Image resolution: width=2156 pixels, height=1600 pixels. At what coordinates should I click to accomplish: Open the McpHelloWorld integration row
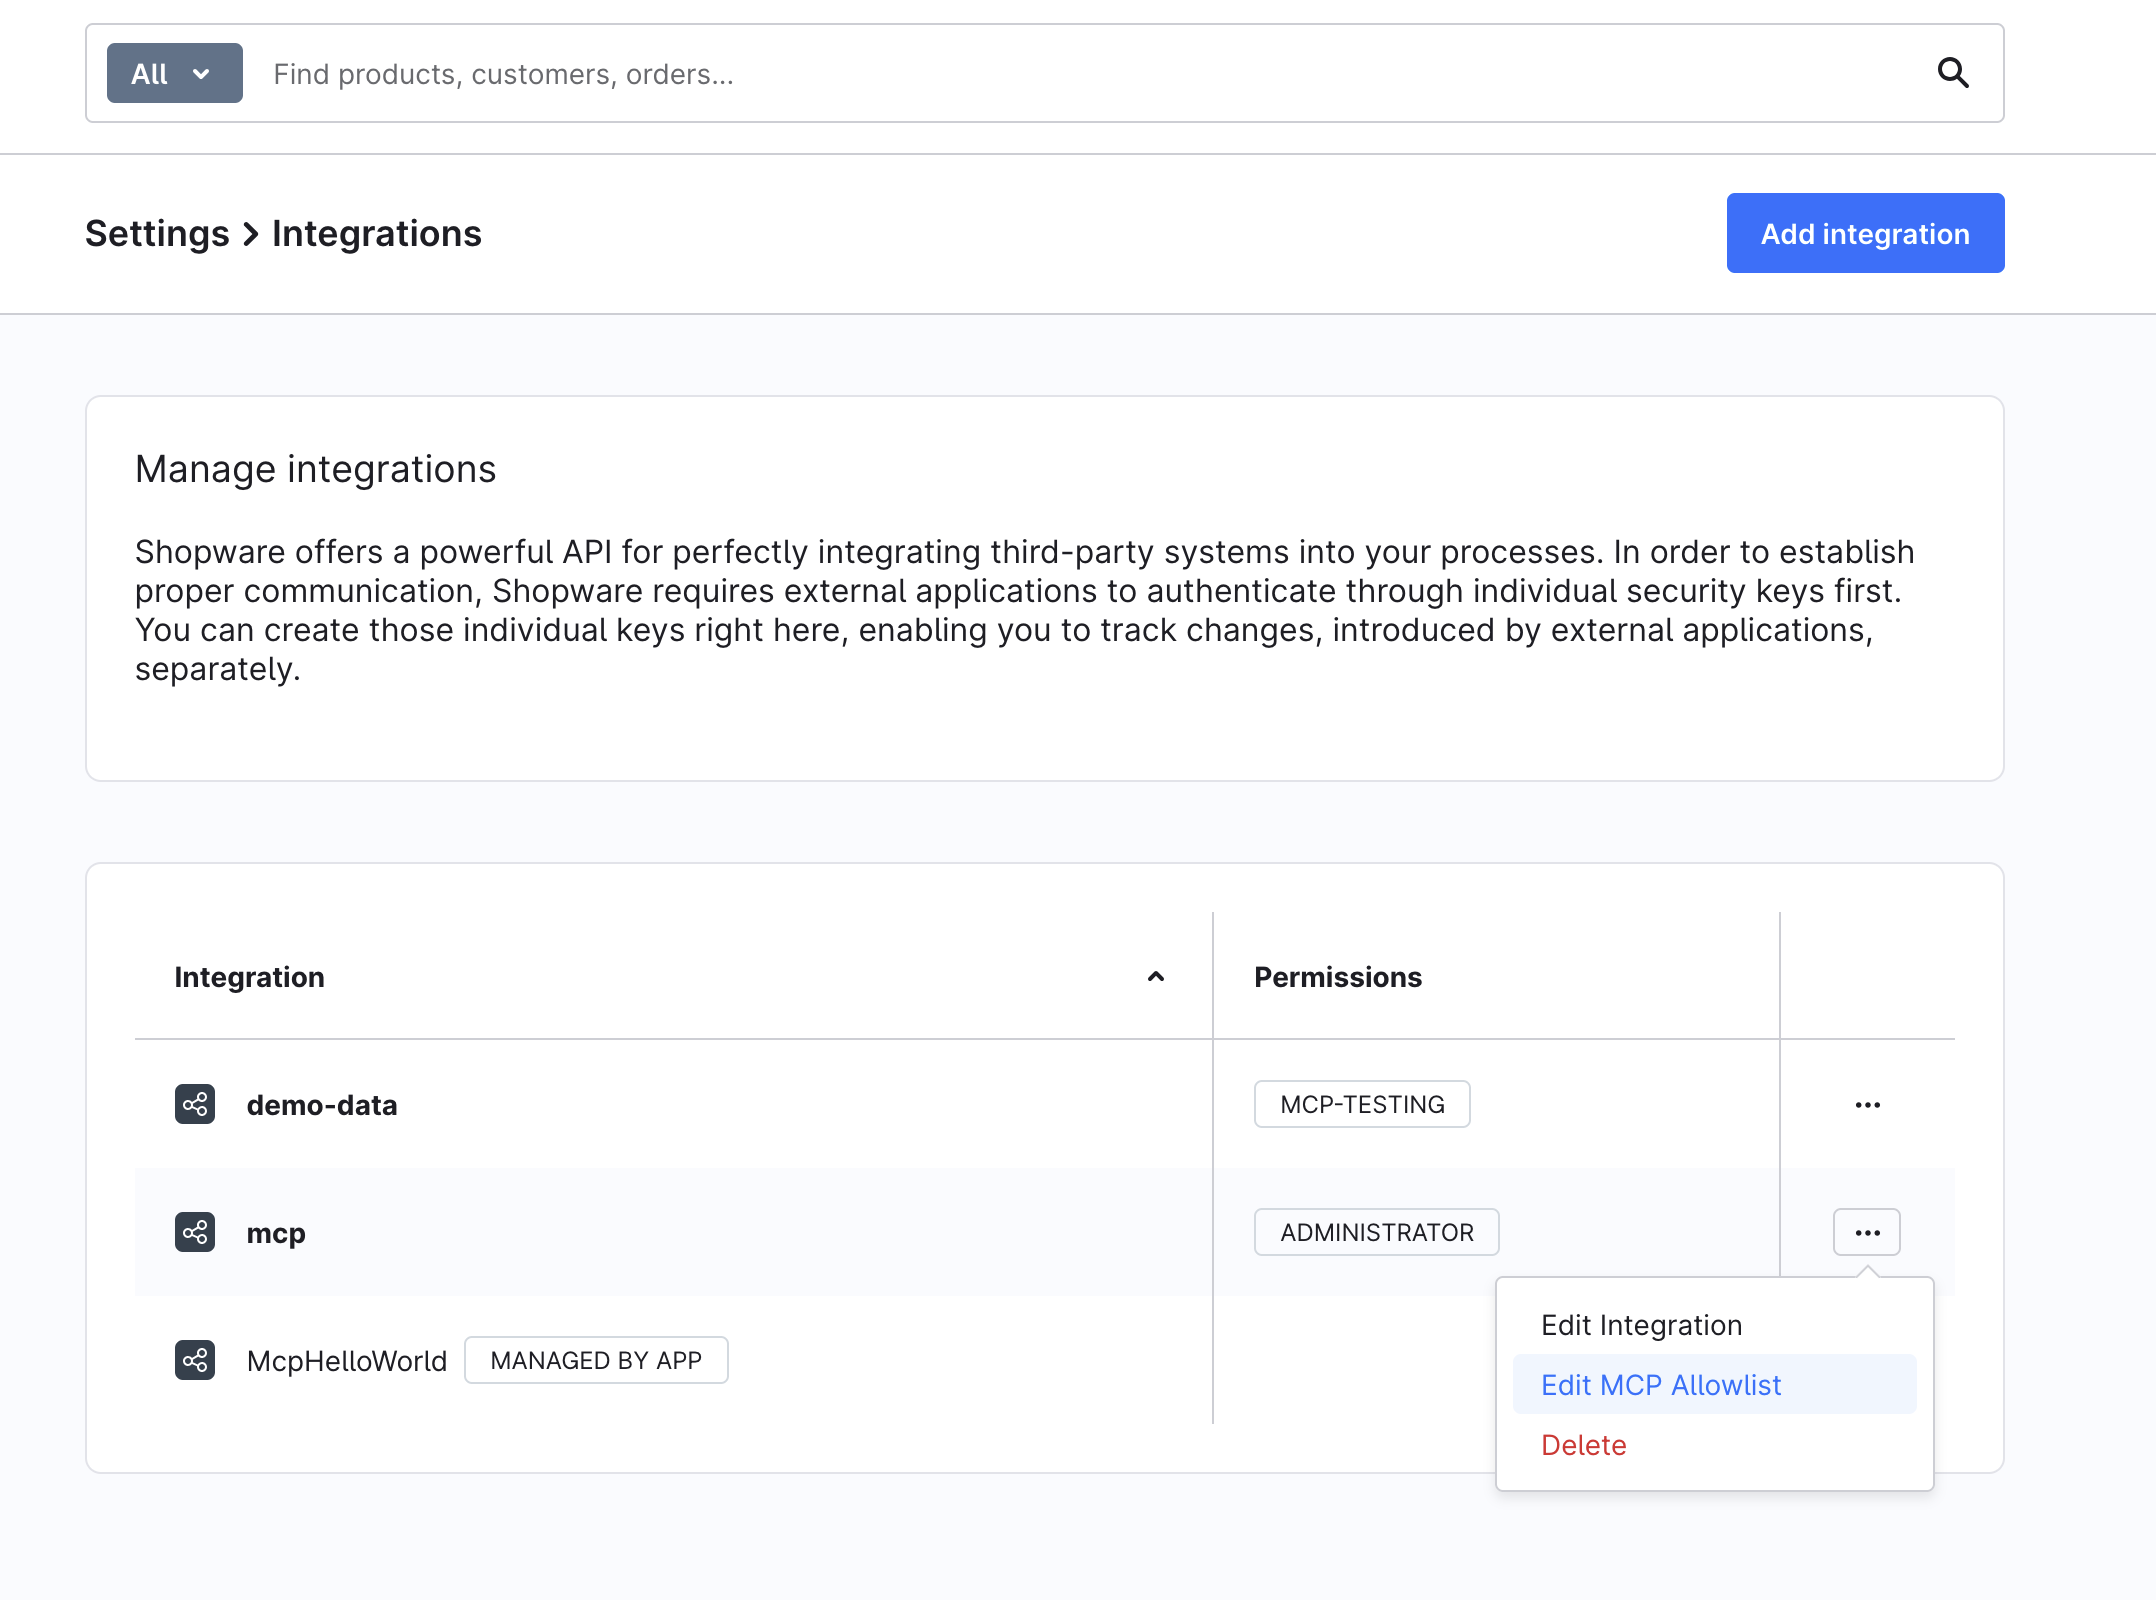(347, 1361)
